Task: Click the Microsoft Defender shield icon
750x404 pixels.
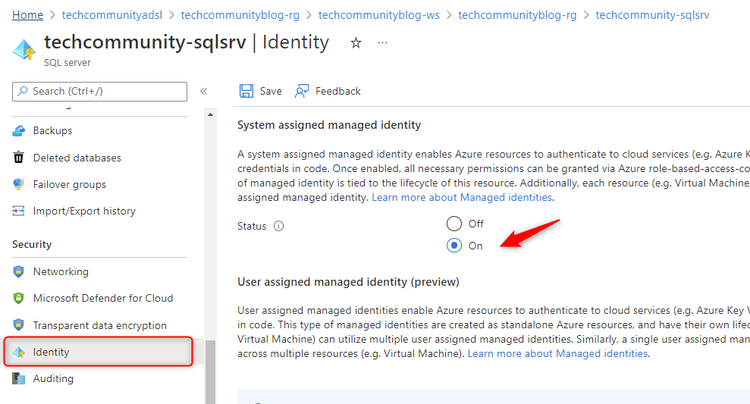Action: pyautogui.click(x=19, y=298)
